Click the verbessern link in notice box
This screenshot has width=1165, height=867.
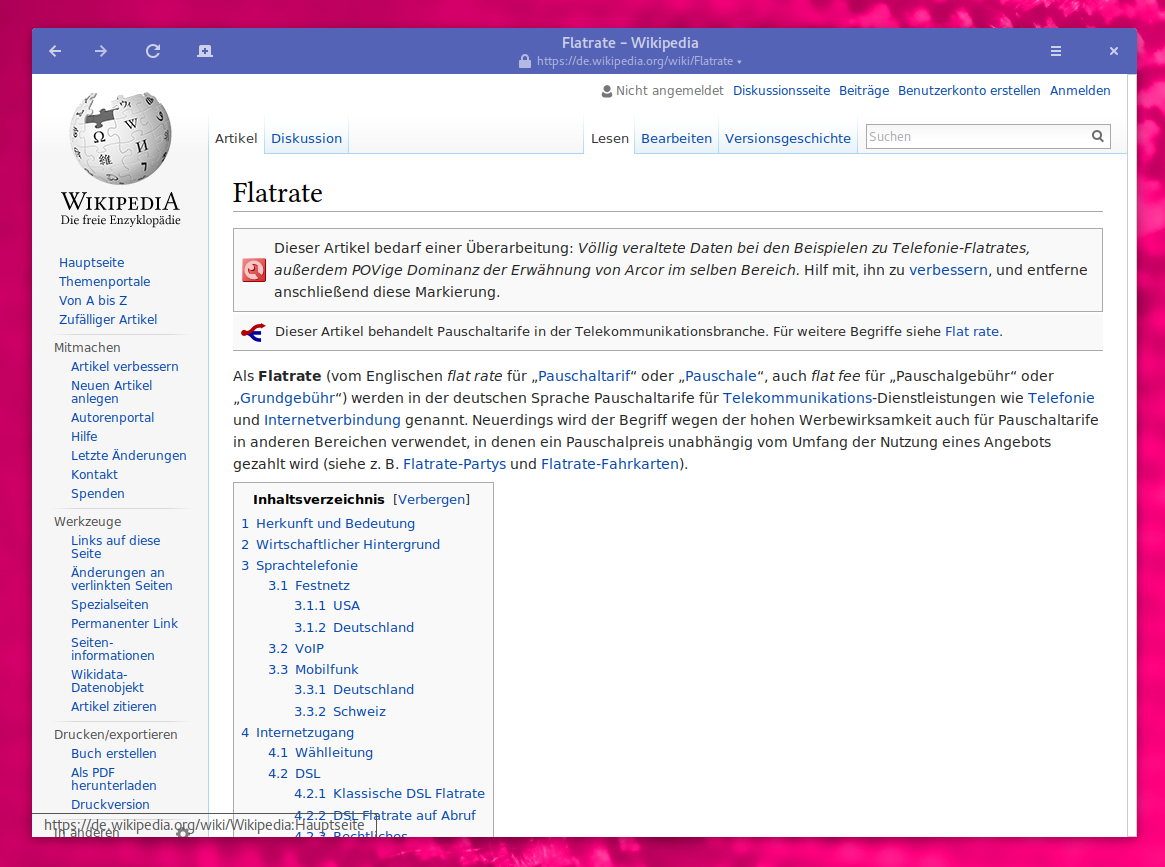[948, 270]
